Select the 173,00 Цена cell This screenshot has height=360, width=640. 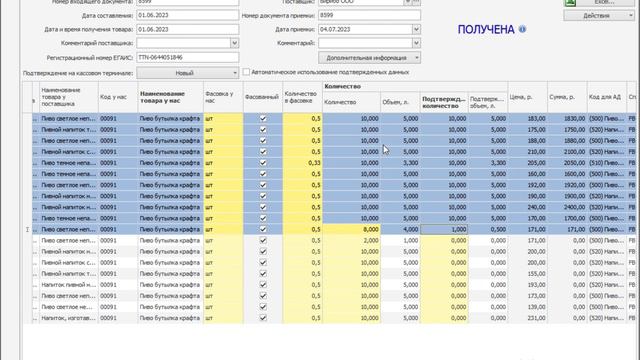(527, 296)
